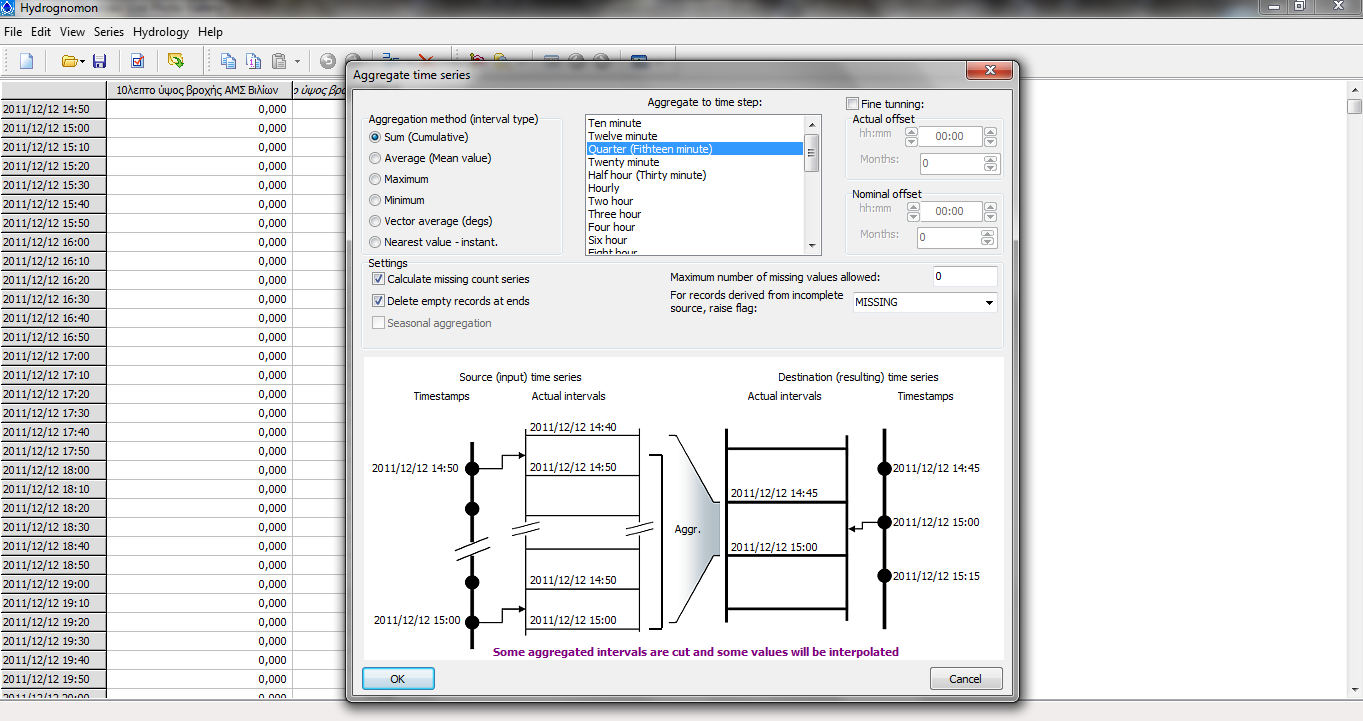Select Hourly time step
This screenshot has height=721, width=1363.
pyautogui.click(x=694, y=188)
